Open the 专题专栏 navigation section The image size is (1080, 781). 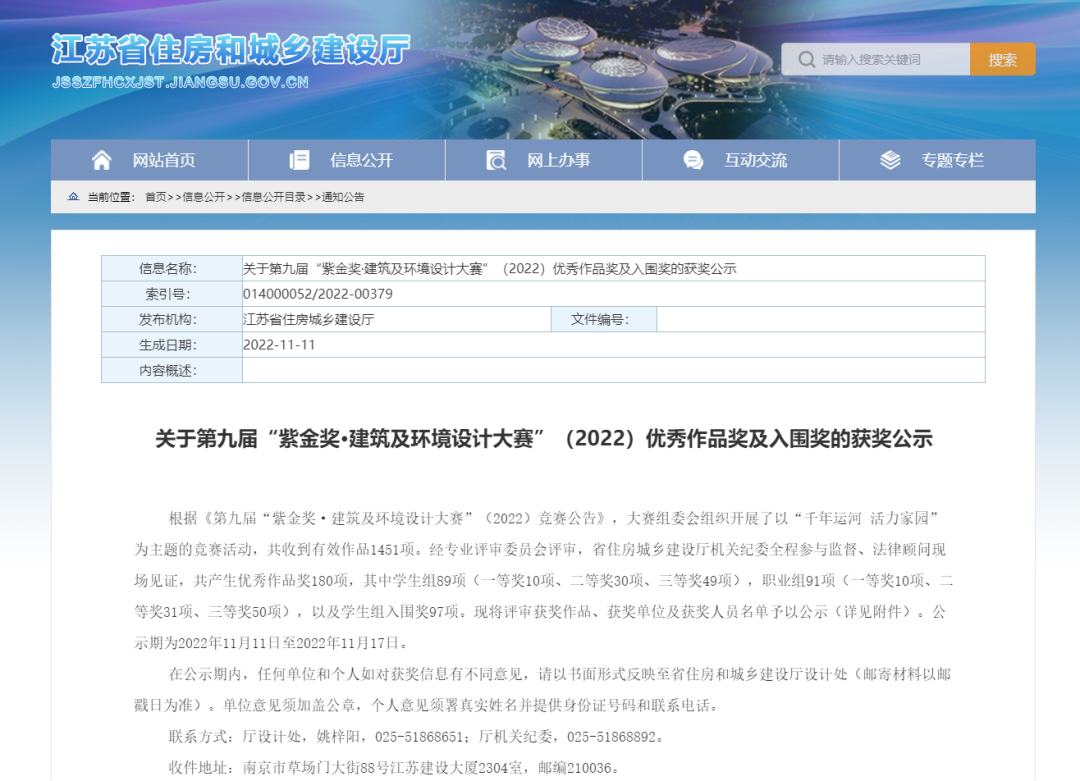952,160
